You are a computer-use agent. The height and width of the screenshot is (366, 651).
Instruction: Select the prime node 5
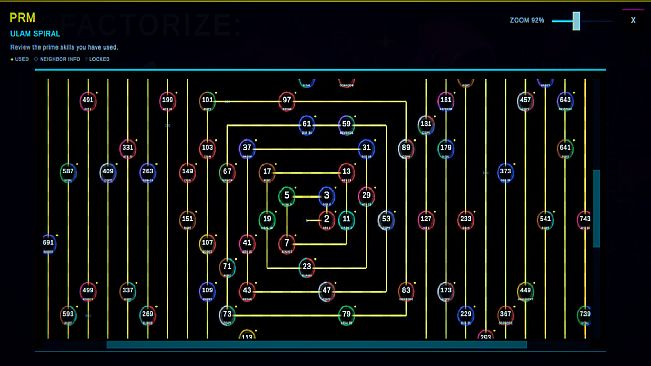click(x=286, y=196)
